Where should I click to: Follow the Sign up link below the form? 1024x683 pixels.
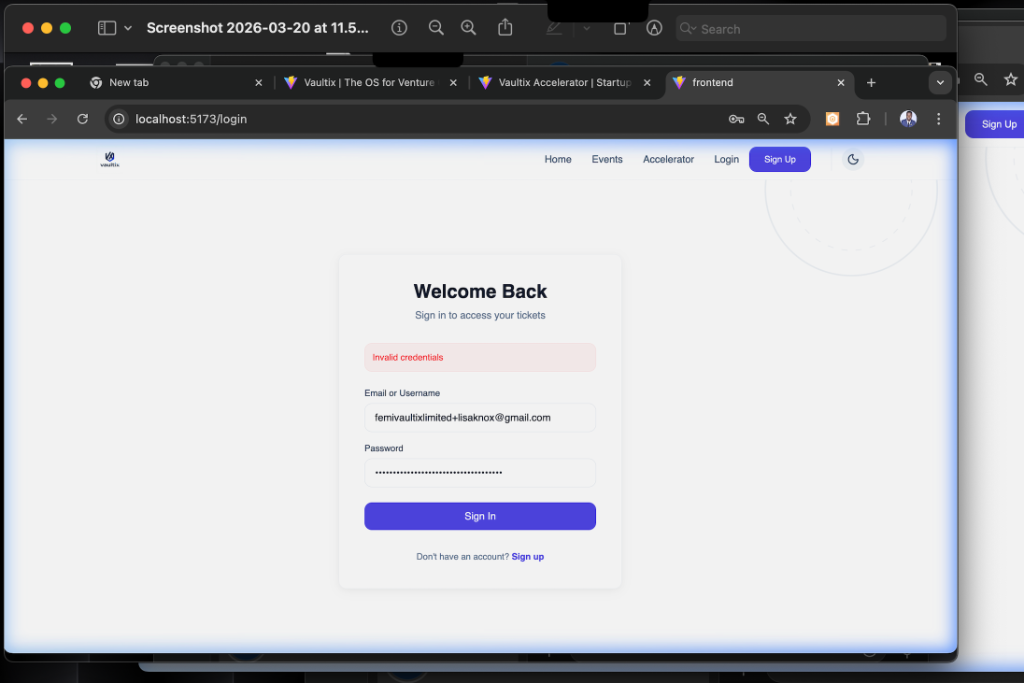[527, 556]
